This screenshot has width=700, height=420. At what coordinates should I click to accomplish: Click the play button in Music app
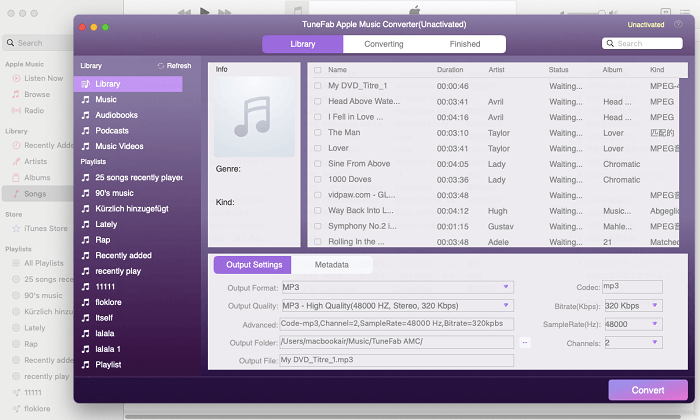click(x=204, y=12)
